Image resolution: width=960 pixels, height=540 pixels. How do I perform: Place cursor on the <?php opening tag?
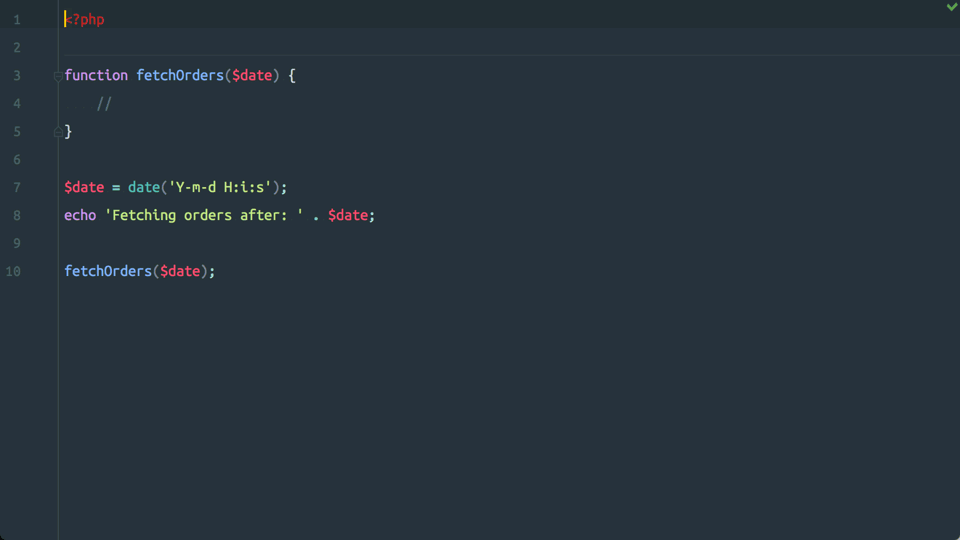pos(84,20)
